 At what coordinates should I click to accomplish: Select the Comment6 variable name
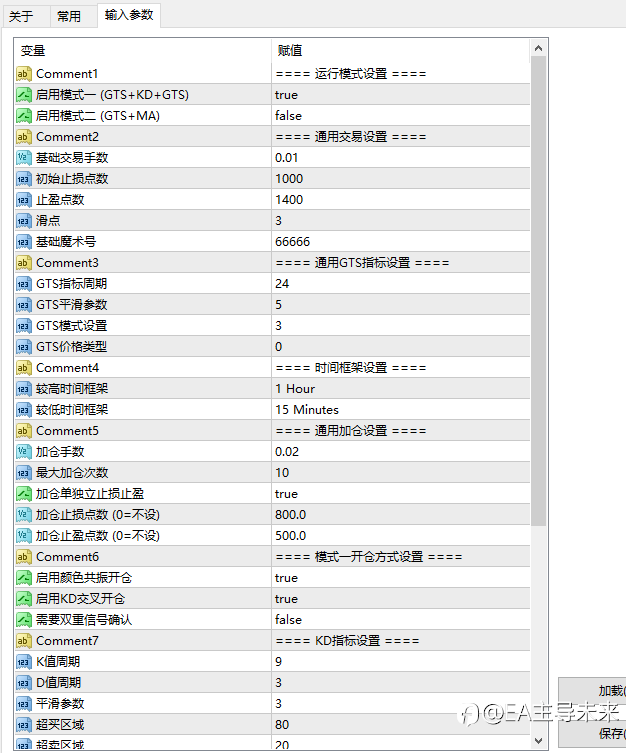coord(67,557)
